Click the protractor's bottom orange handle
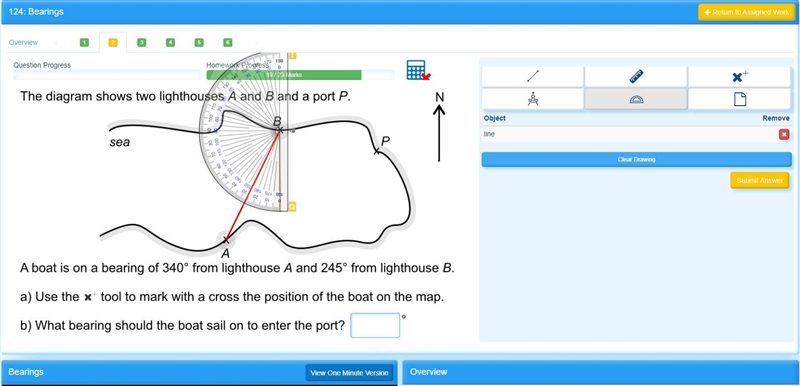The image size is (800, 386). tap(292, 207)
